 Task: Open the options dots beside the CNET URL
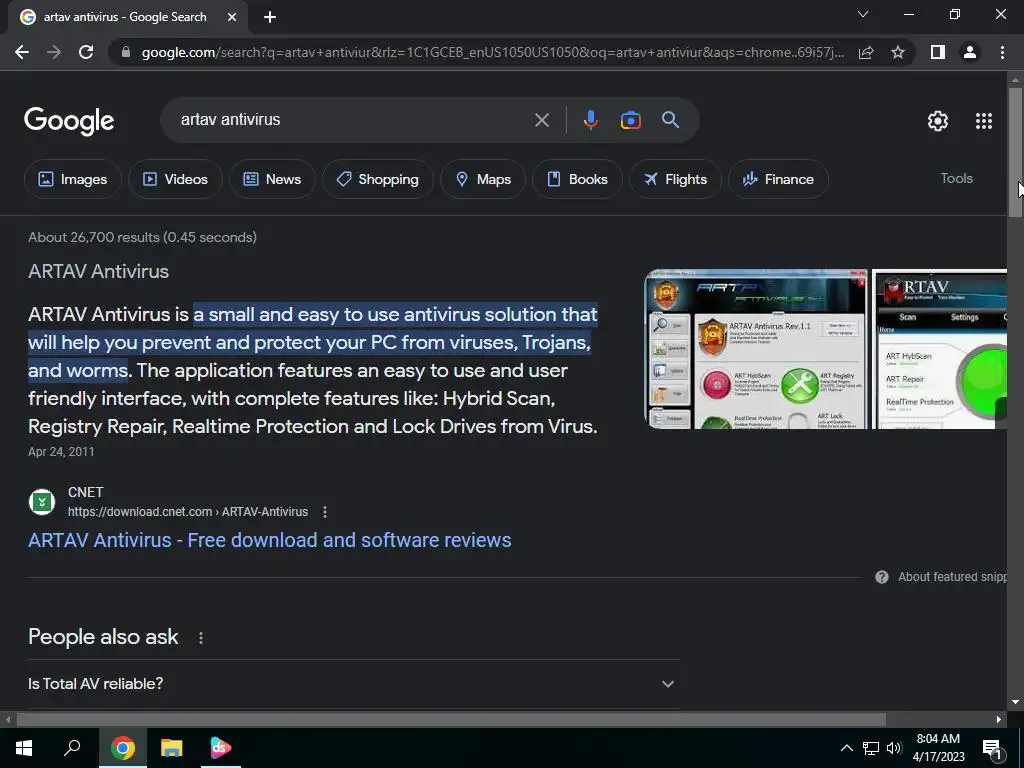coord(325,512)
